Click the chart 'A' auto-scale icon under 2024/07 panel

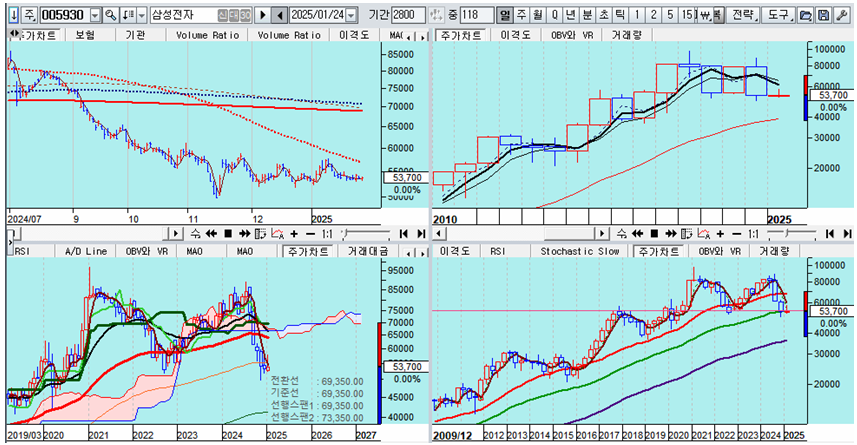[278, 234]
